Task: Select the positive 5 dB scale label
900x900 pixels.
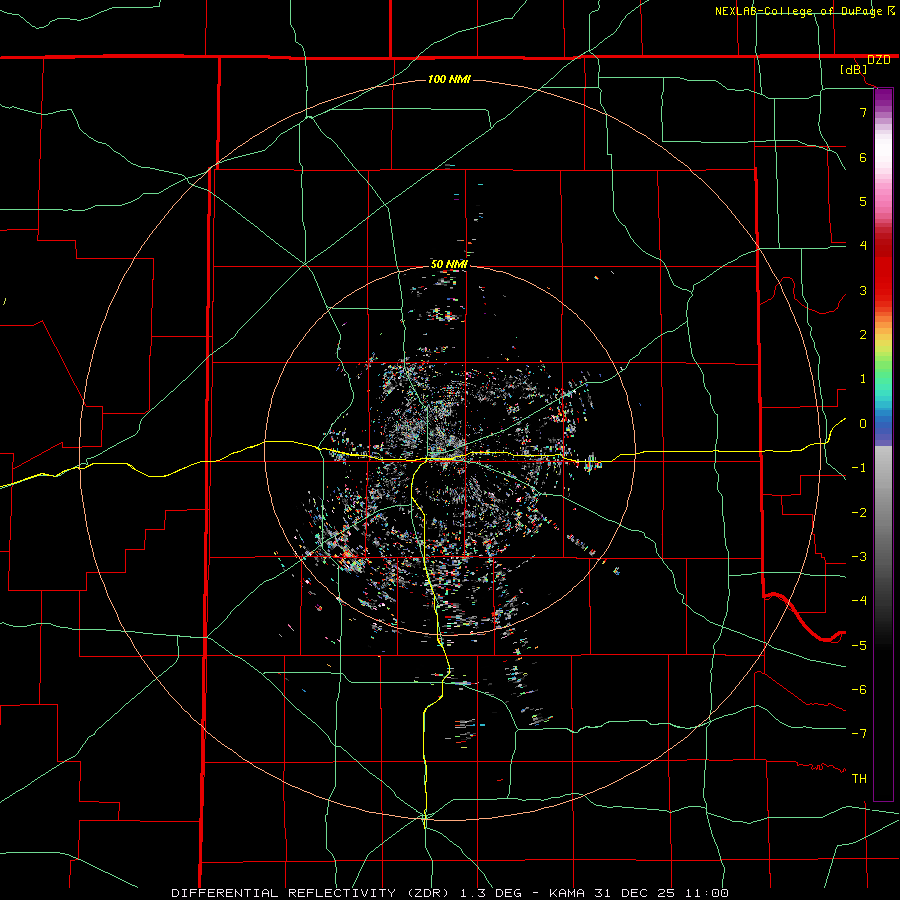Action: (863, 201)
